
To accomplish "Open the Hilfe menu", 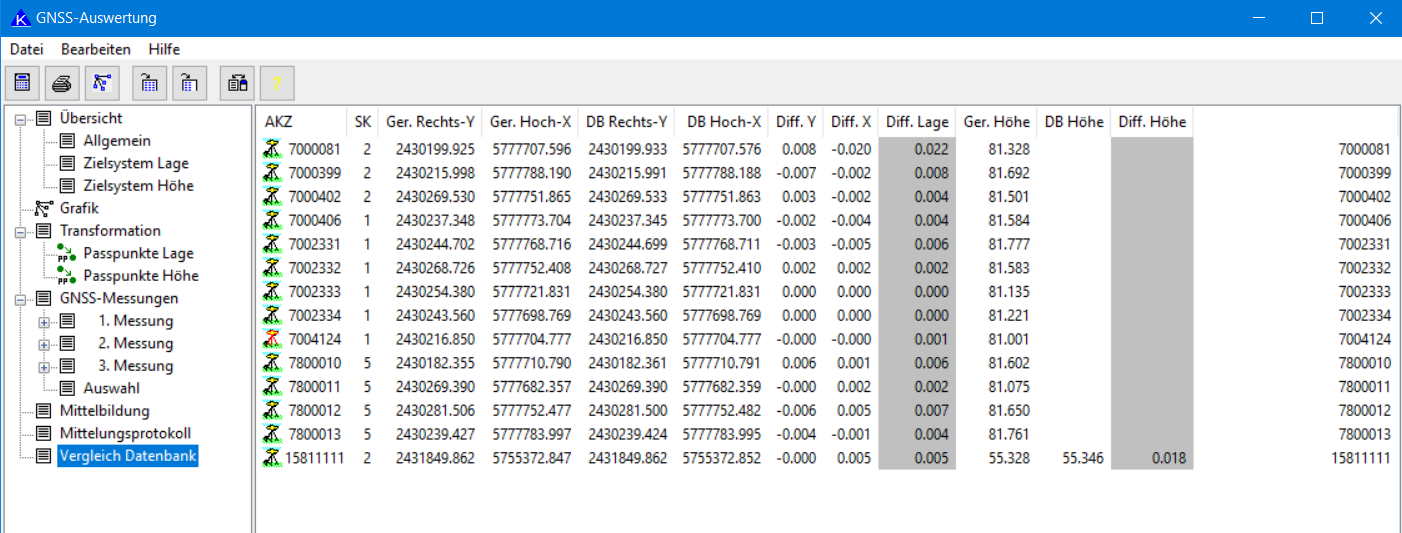I will point(164,49).
